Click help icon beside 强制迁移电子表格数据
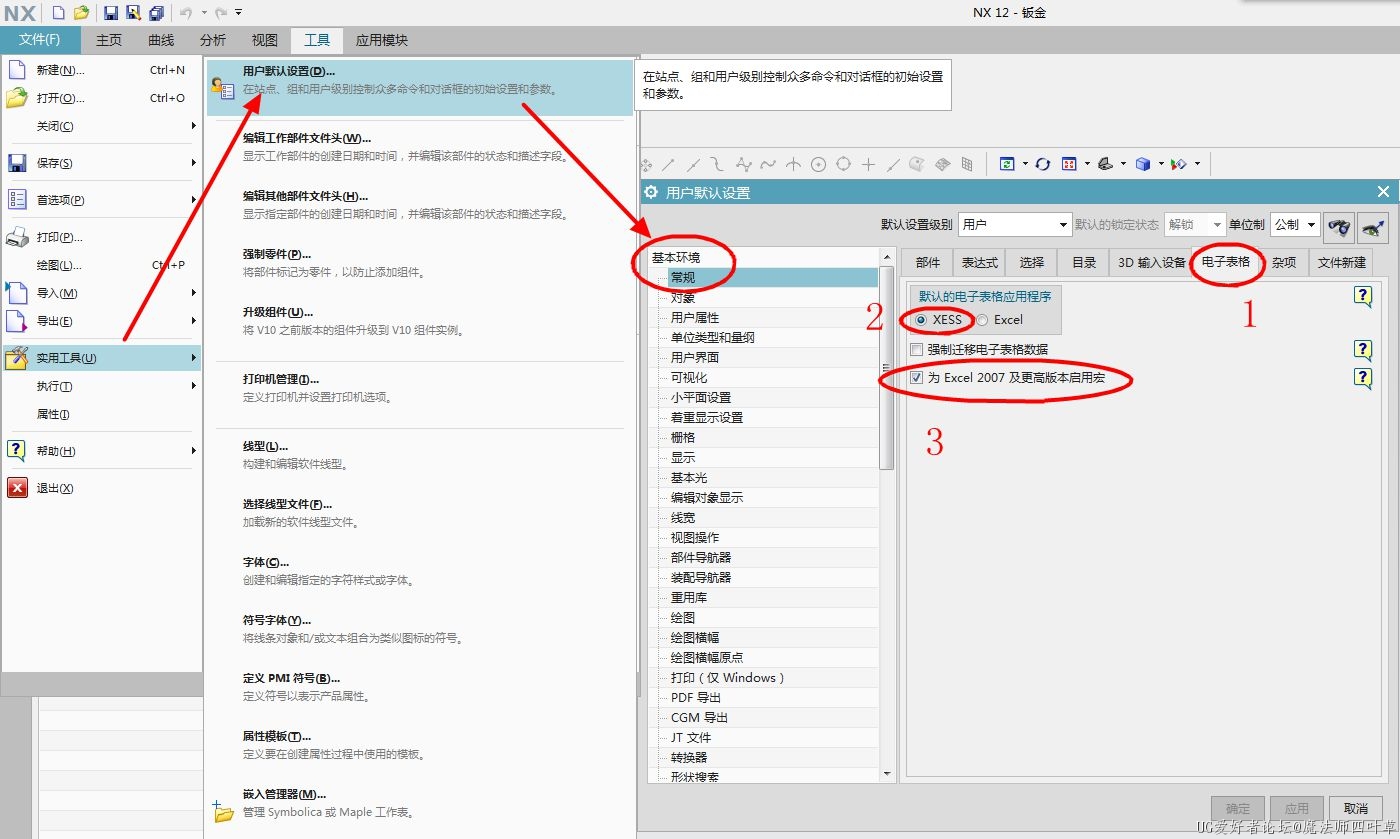 click(1363, 350)
